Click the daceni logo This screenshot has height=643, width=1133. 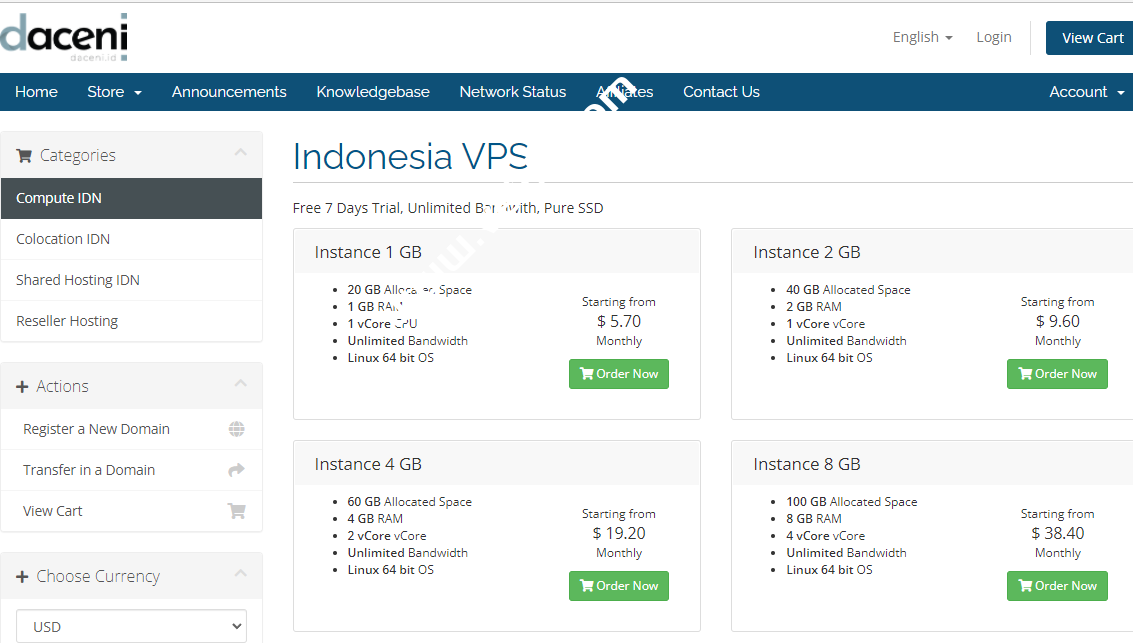pyautogui.click(x=64, y=35)
